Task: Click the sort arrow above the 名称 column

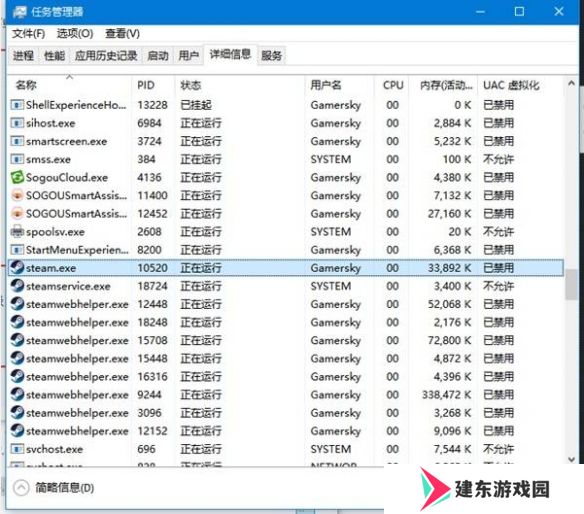Action: (x=69, y=77)
